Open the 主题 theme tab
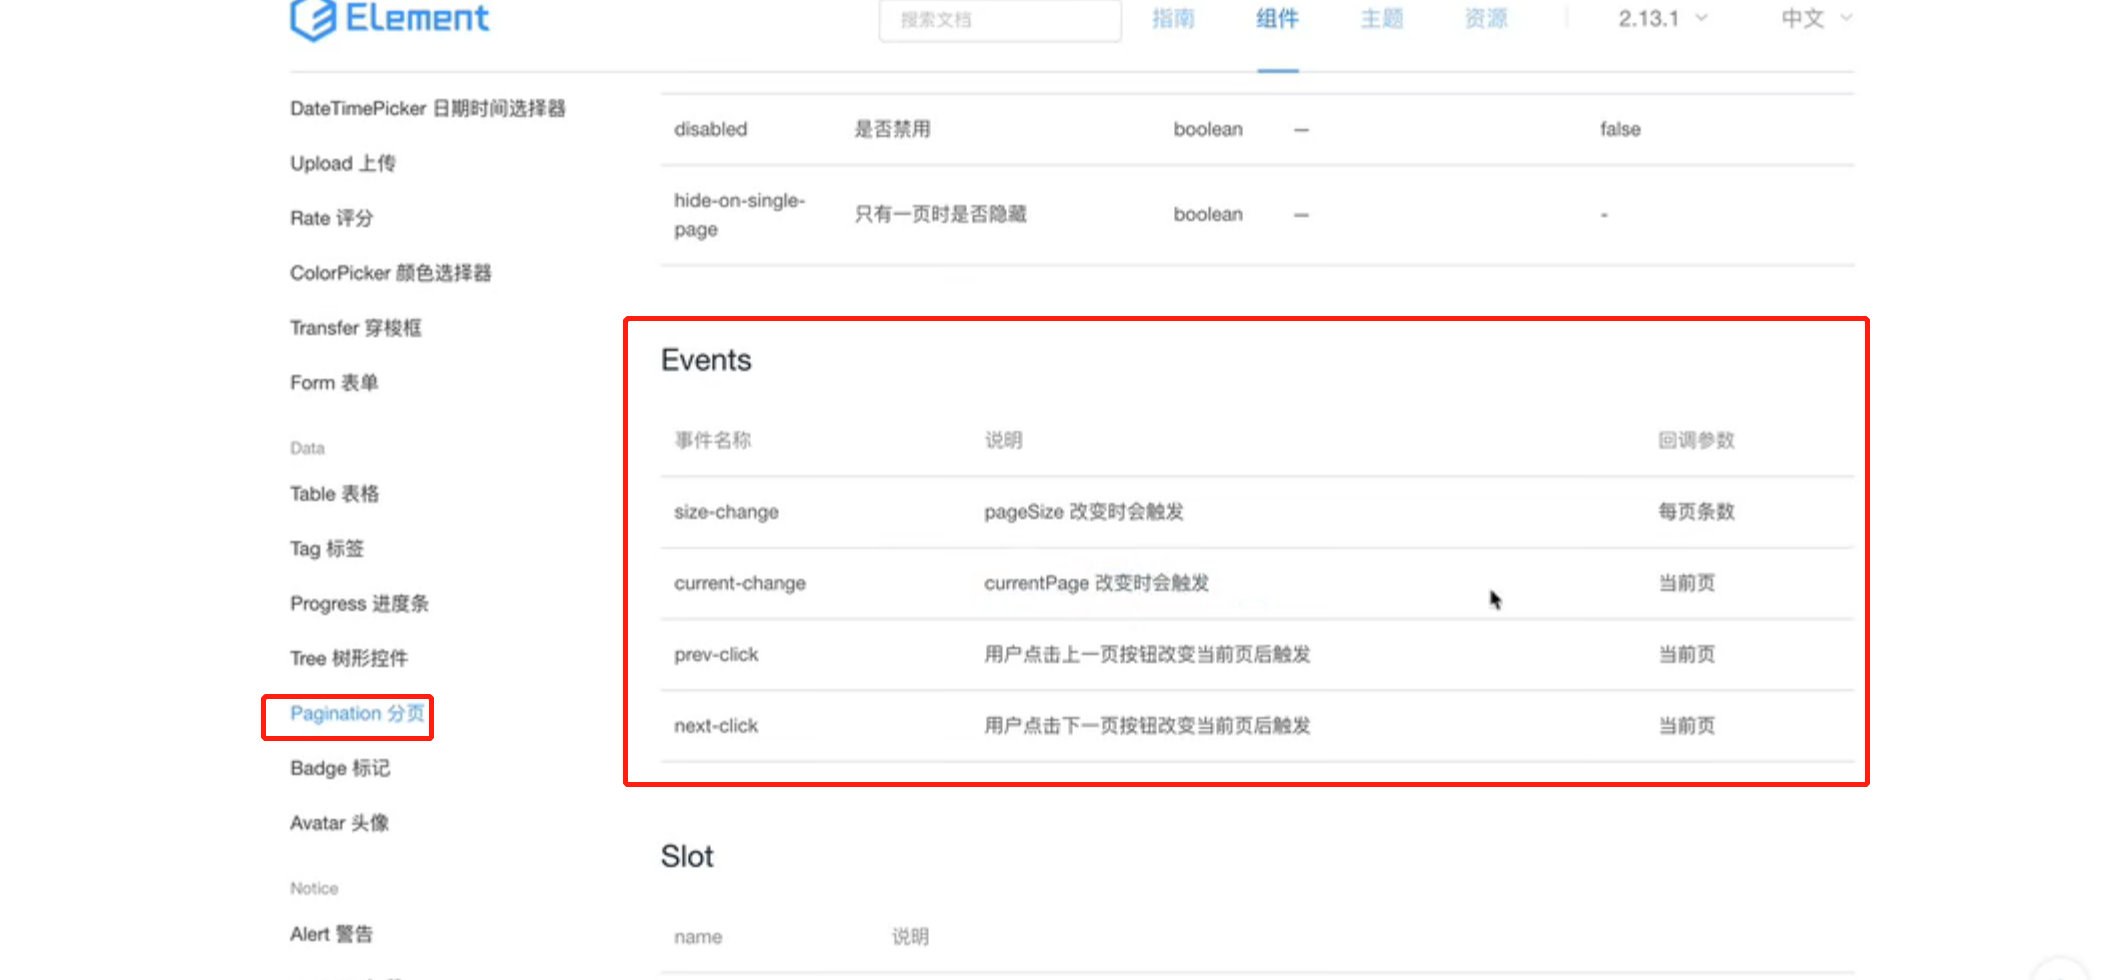2104x980 pixels. pyautogui.click(x=1382, y=19)
